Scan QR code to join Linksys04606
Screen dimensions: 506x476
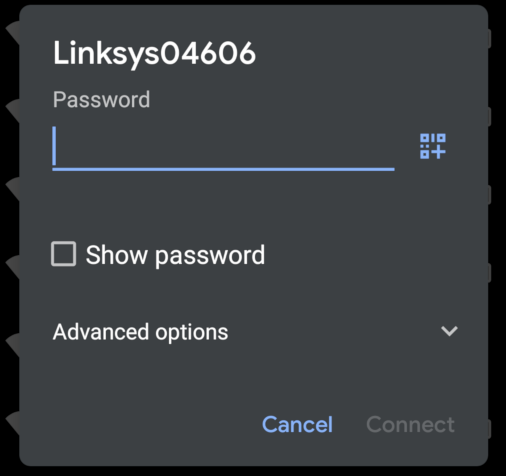(x=433, y=146)
